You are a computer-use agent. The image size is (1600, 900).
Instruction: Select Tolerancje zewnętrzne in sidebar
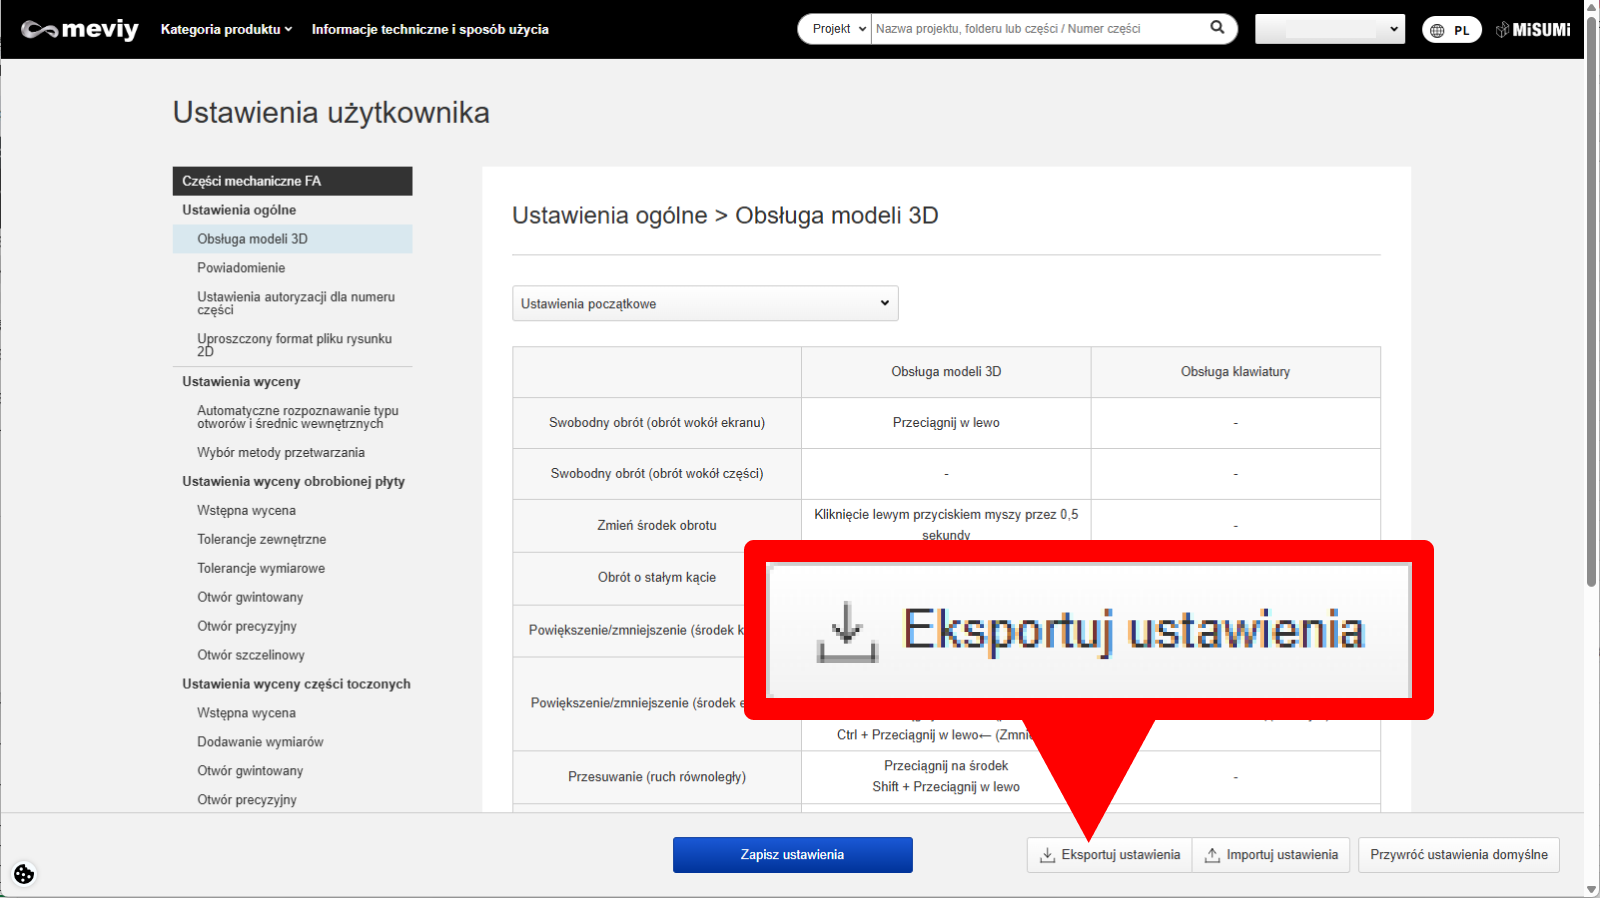coord(262,539)
